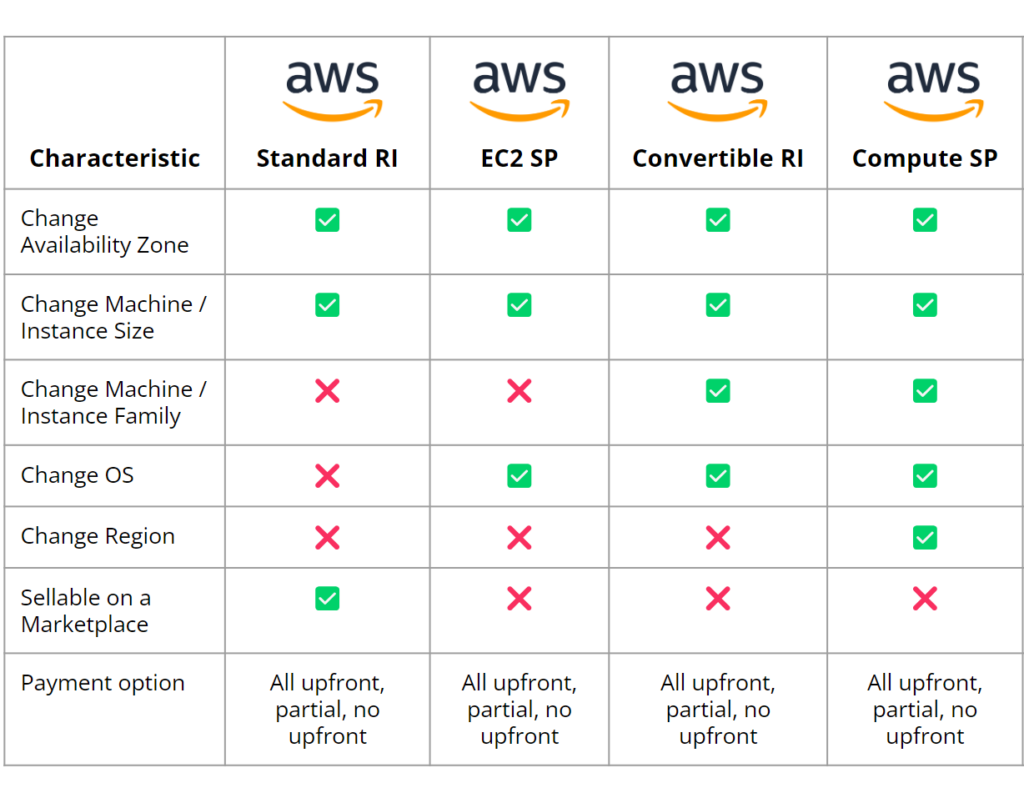Click red X for EC2 SP Sellable on Marketplace
The width and height of the screenshot is (1024, 798).
[519, 599]
